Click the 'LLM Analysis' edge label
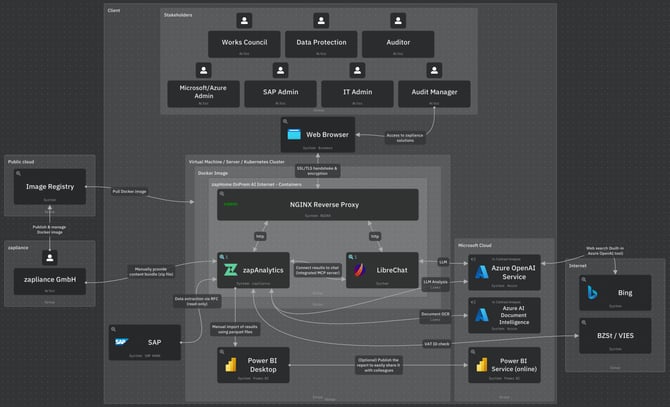Viewport: 670px width, 407px height. pyautogui.click(x=435, y=284)
